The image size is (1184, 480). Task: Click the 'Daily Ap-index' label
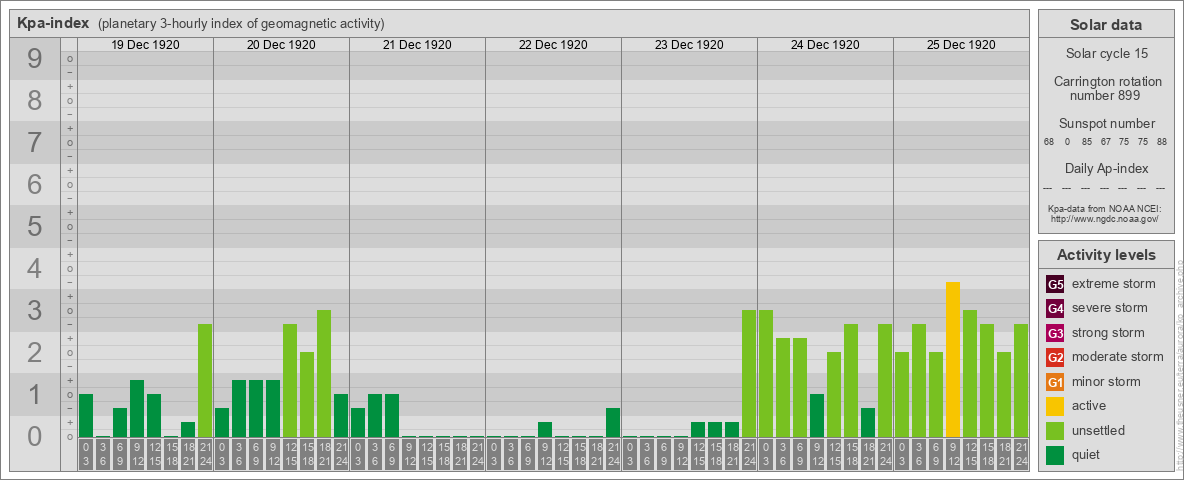(x=1106, y=168)
